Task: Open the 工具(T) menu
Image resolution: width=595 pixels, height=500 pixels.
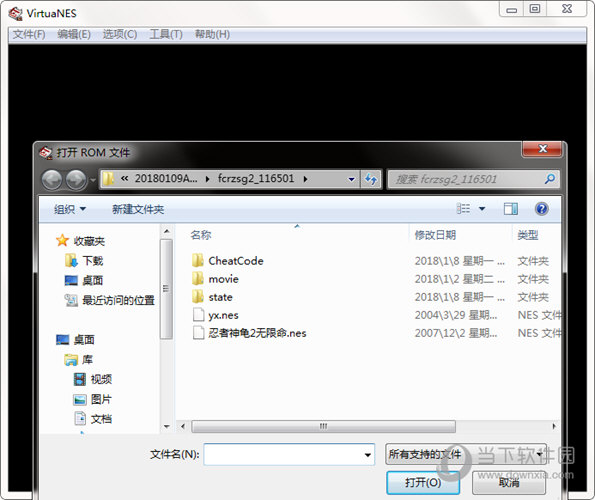Action: pyautogui.click(x=166, y=35)
